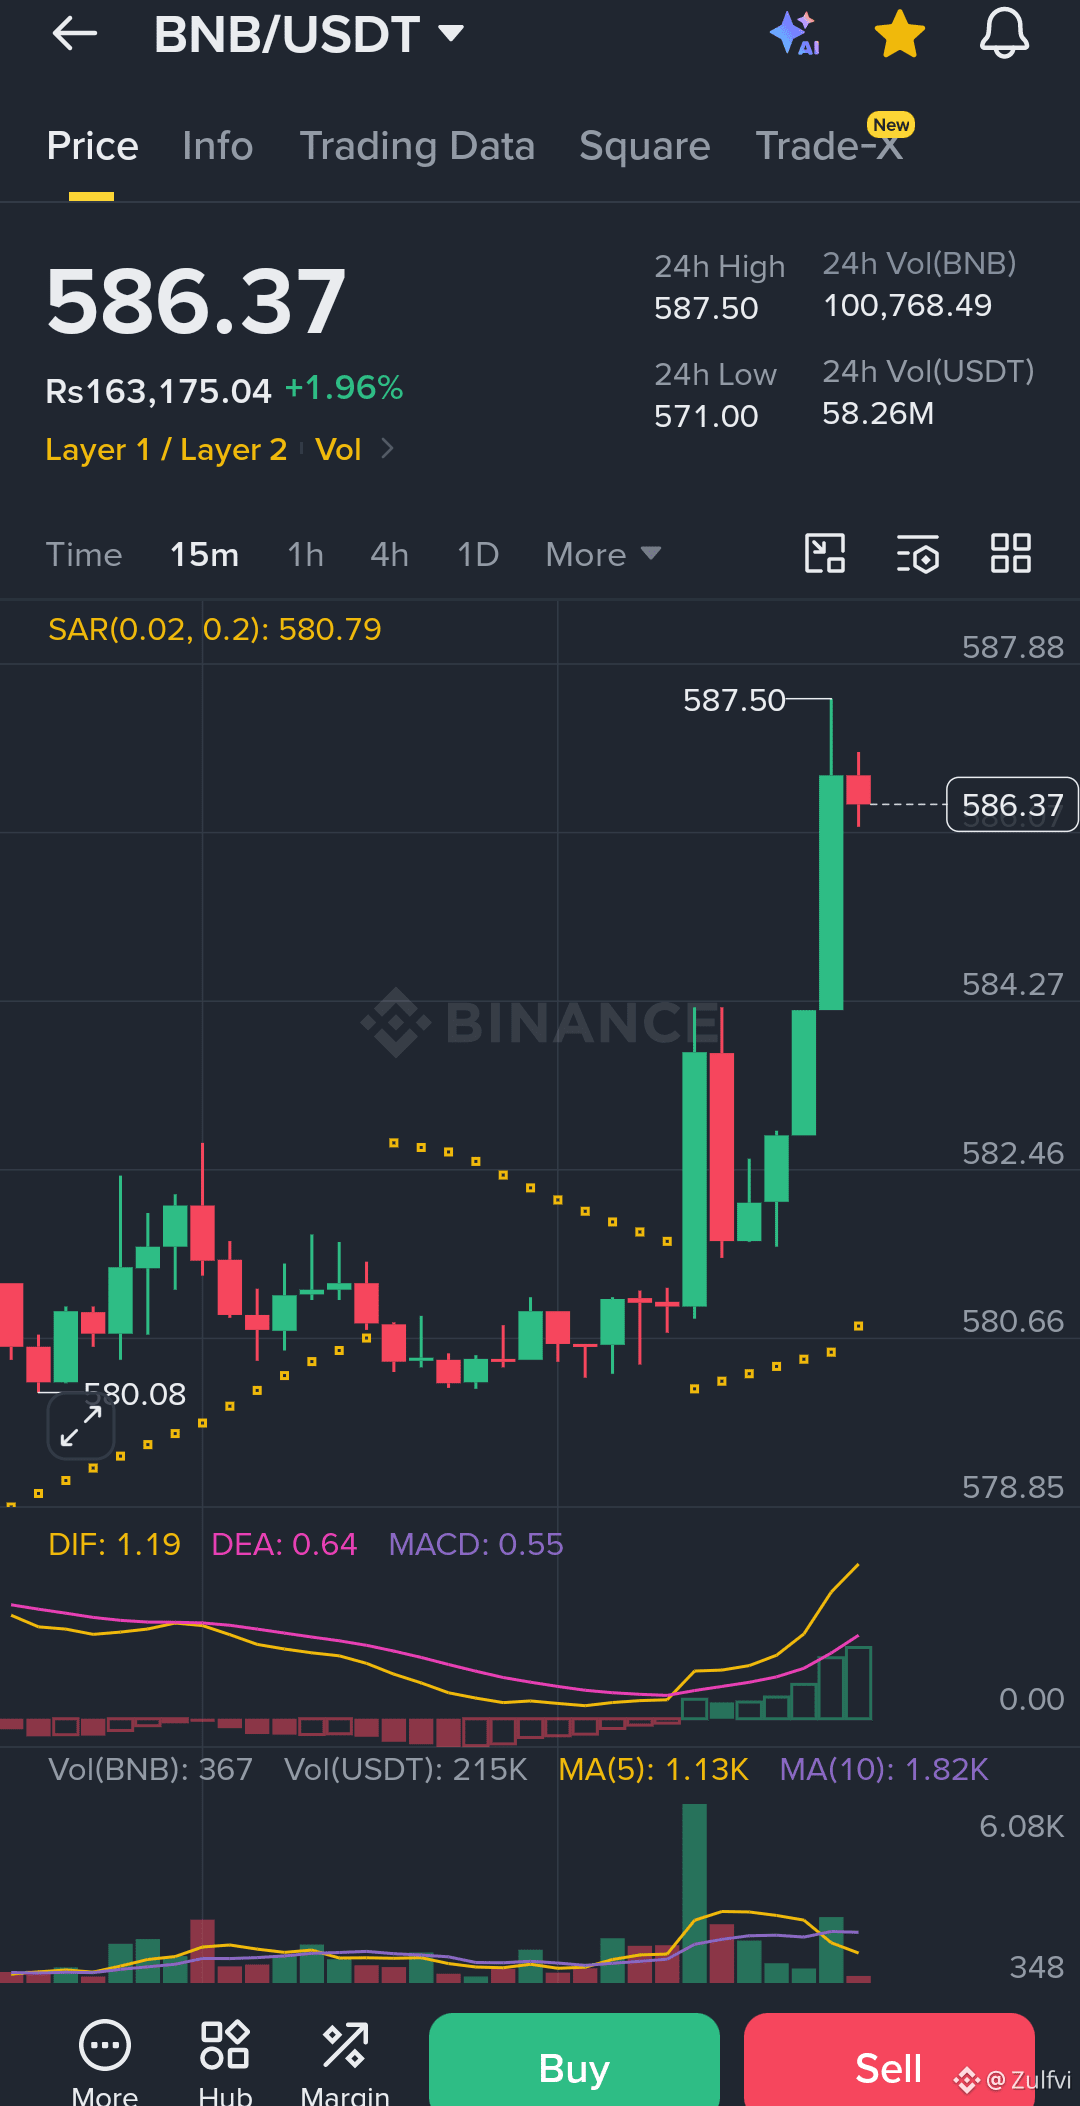Switch to the Info tab

click(218, 146)
